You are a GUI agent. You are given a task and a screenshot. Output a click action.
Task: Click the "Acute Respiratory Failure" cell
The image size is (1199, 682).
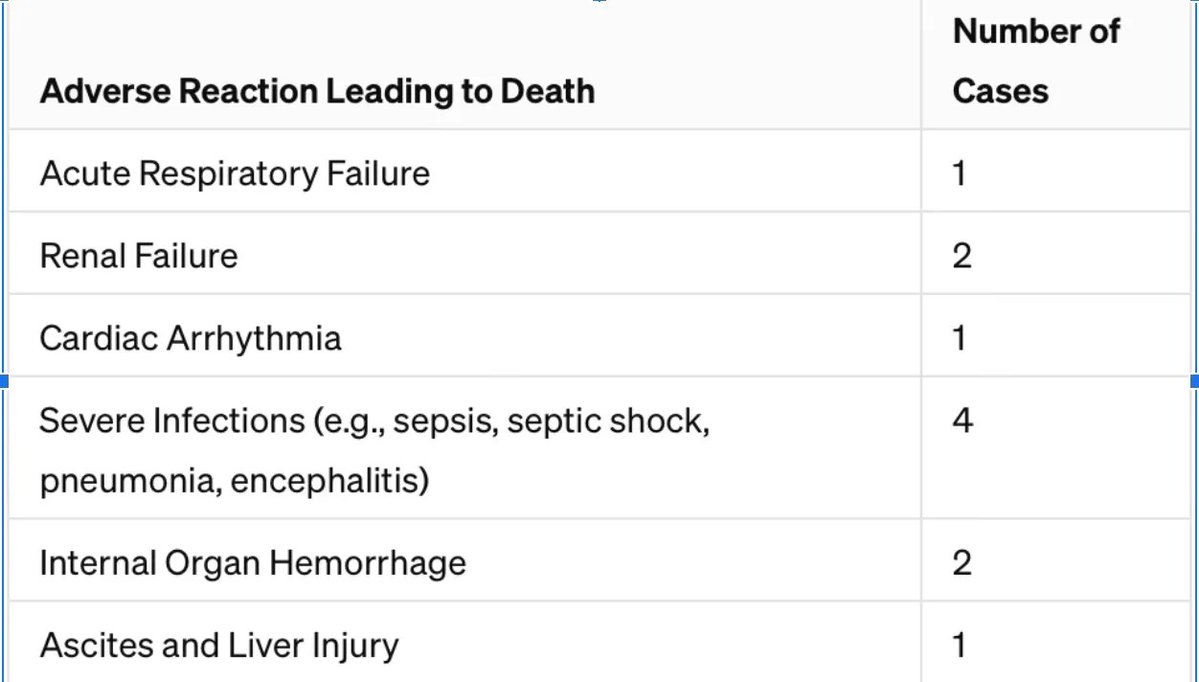point(235,174)
